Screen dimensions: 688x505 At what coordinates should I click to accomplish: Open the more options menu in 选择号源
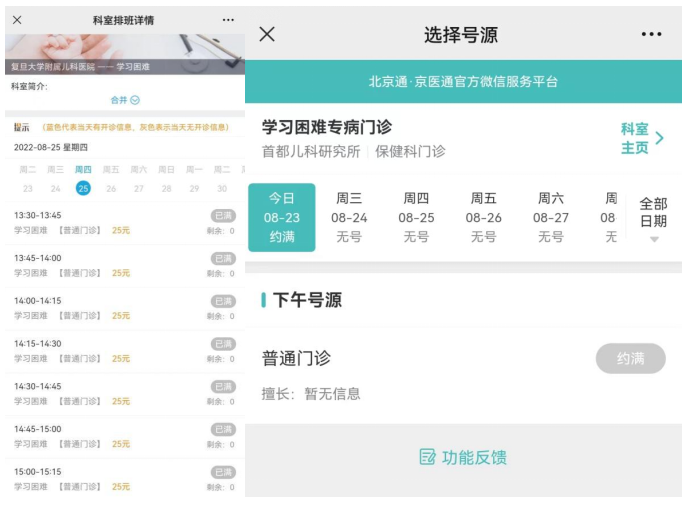tap(651, 34)
